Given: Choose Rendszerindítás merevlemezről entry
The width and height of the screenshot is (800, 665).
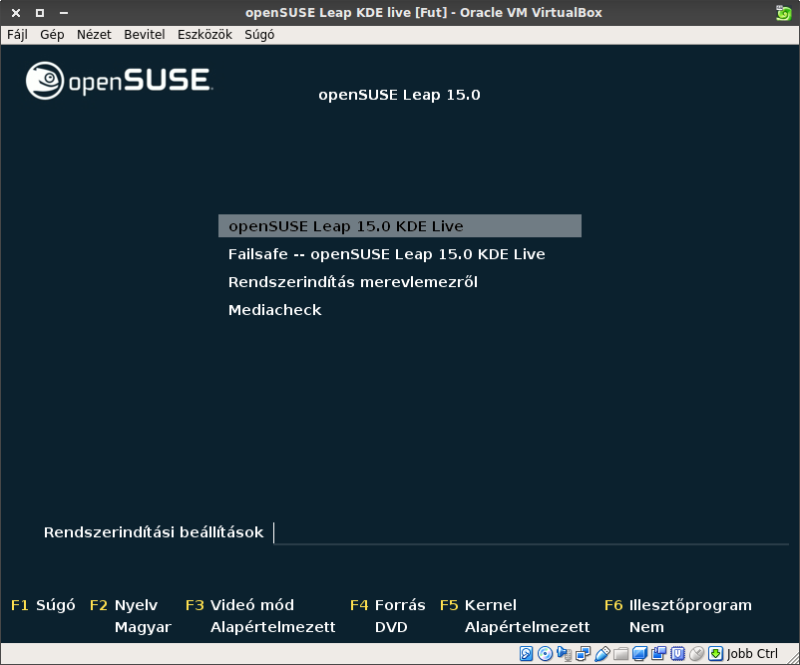Looking at the screenshot, I should click(353, 282).
